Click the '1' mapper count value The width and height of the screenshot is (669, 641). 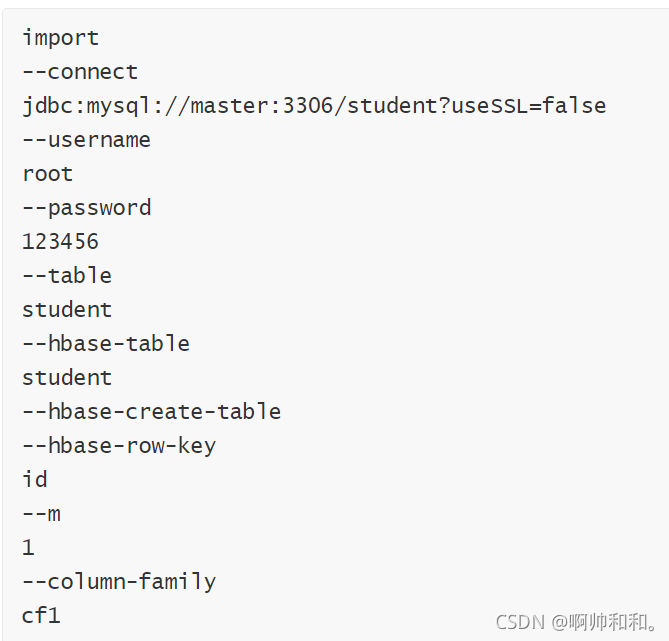pos(28,548)
